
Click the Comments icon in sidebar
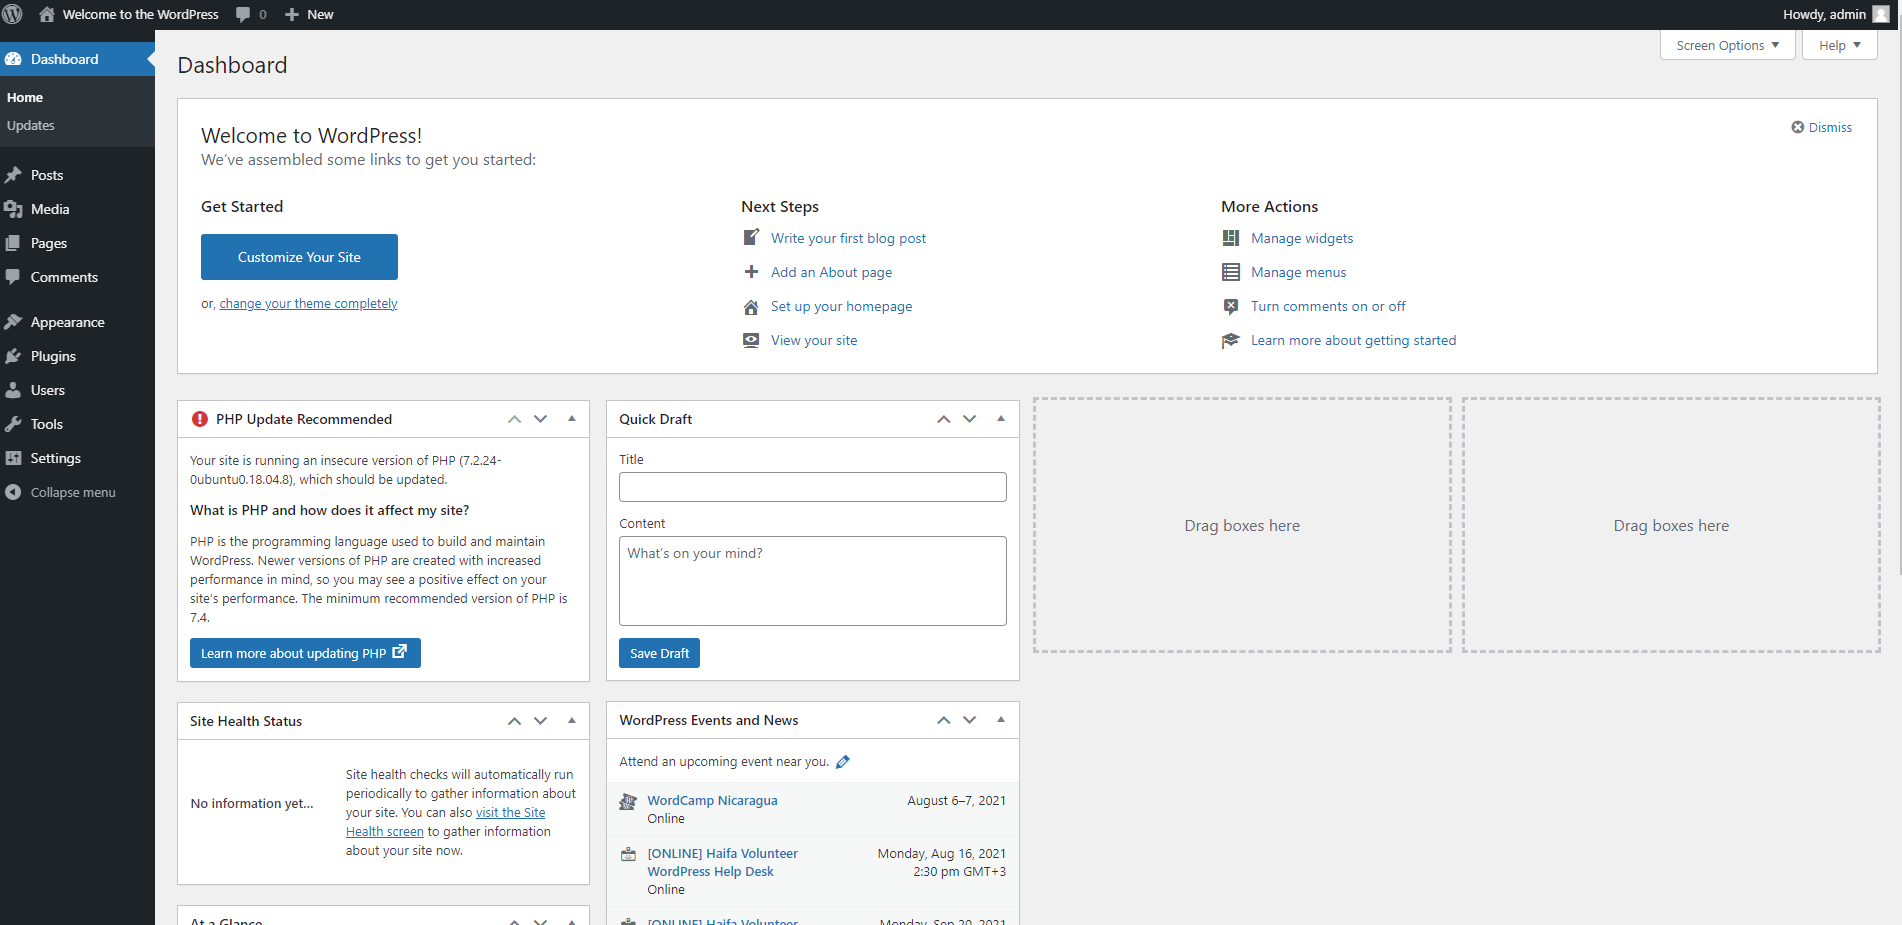(x=13, y=277)
